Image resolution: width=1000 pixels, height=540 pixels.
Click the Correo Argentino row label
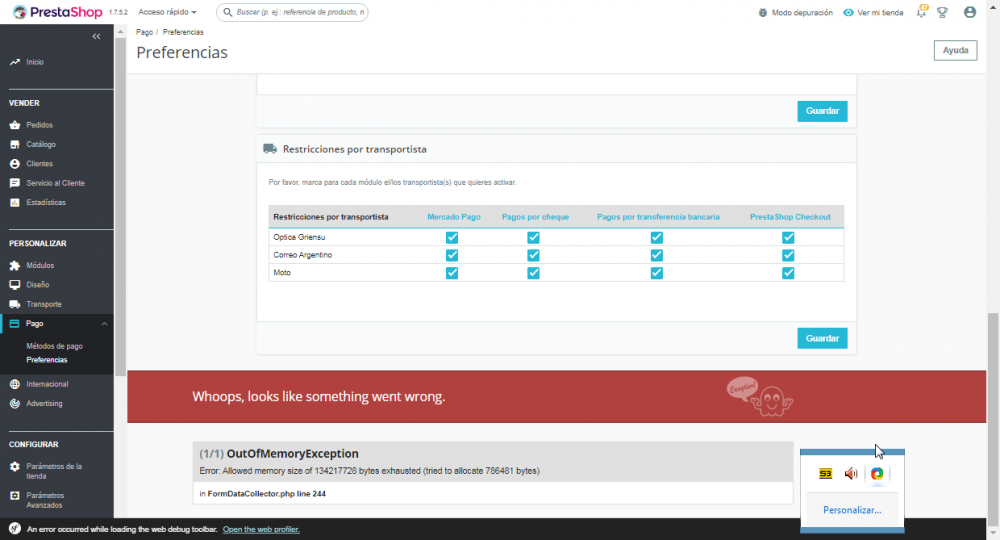tap(302, 255)
